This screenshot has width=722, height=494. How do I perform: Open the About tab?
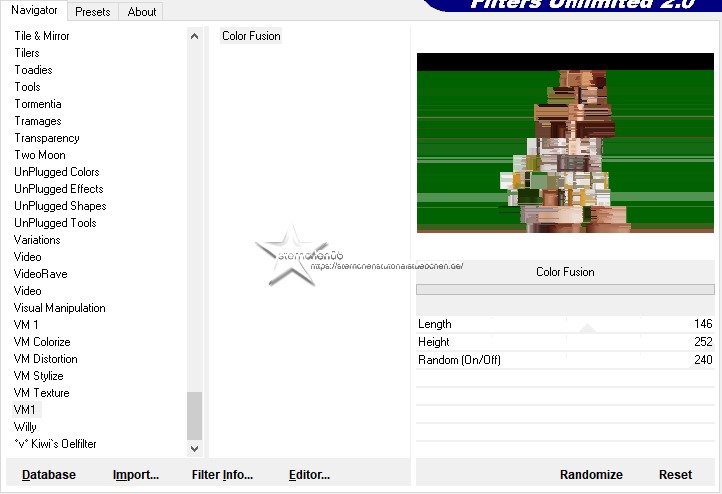coord(141,12)
